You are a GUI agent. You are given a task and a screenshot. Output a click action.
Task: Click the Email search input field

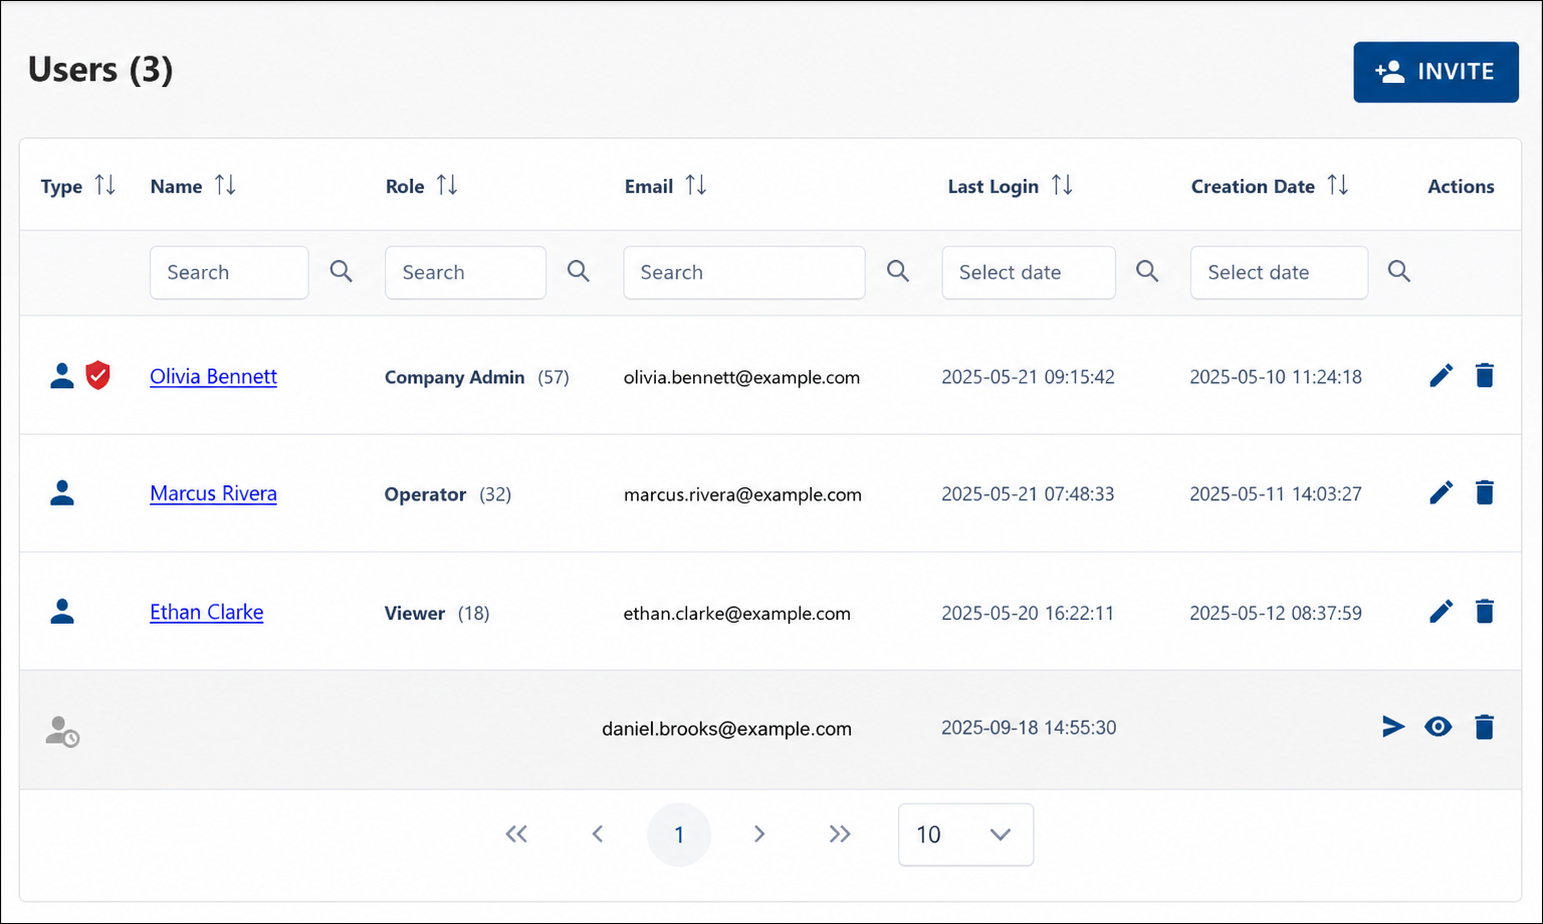point(744,272)
